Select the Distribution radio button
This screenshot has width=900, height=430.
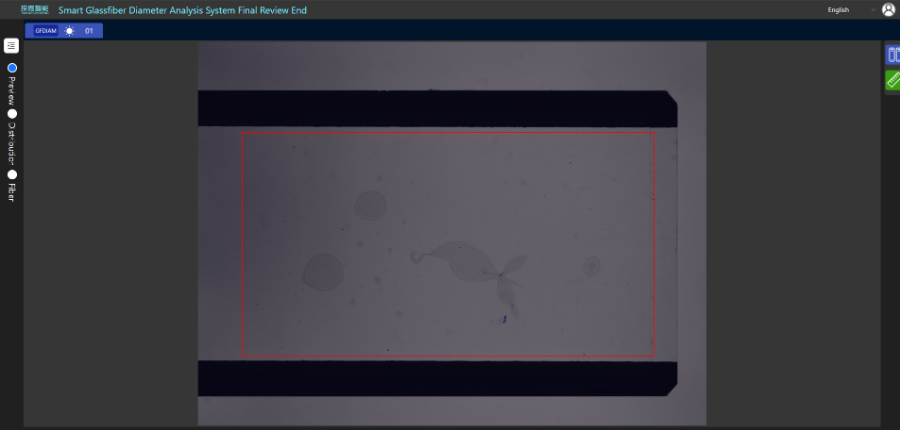tap(12, 114)
